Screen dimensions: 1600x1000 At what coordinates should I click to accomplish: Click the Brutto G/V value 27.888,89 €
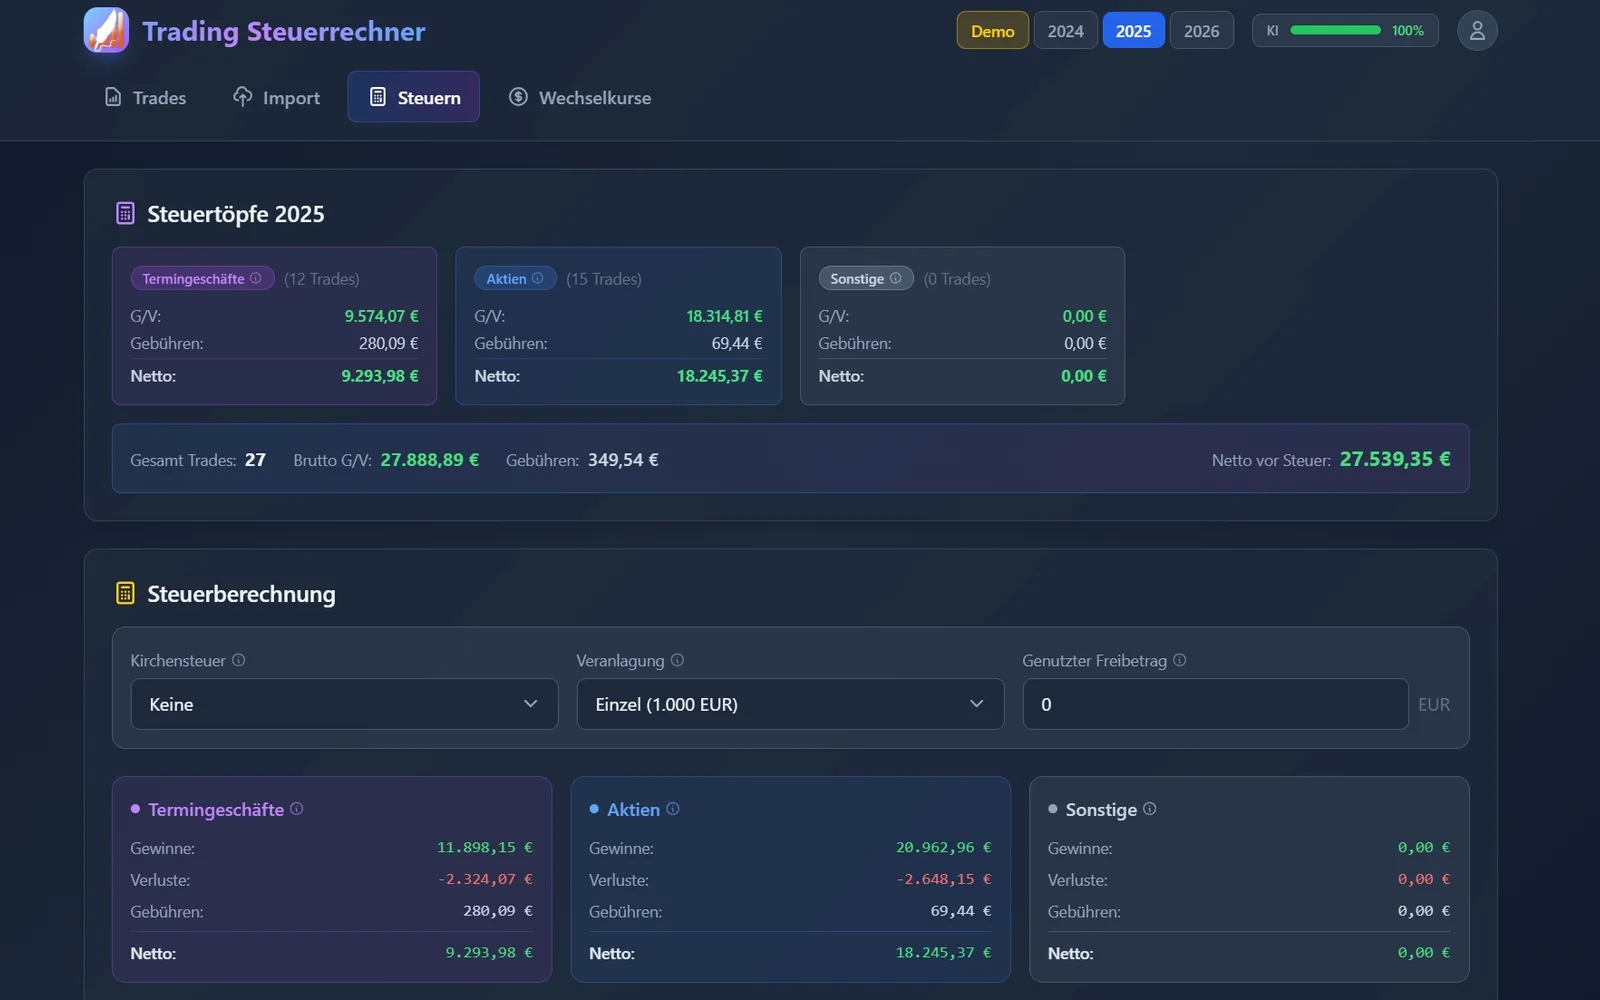[x=430, y=460]
